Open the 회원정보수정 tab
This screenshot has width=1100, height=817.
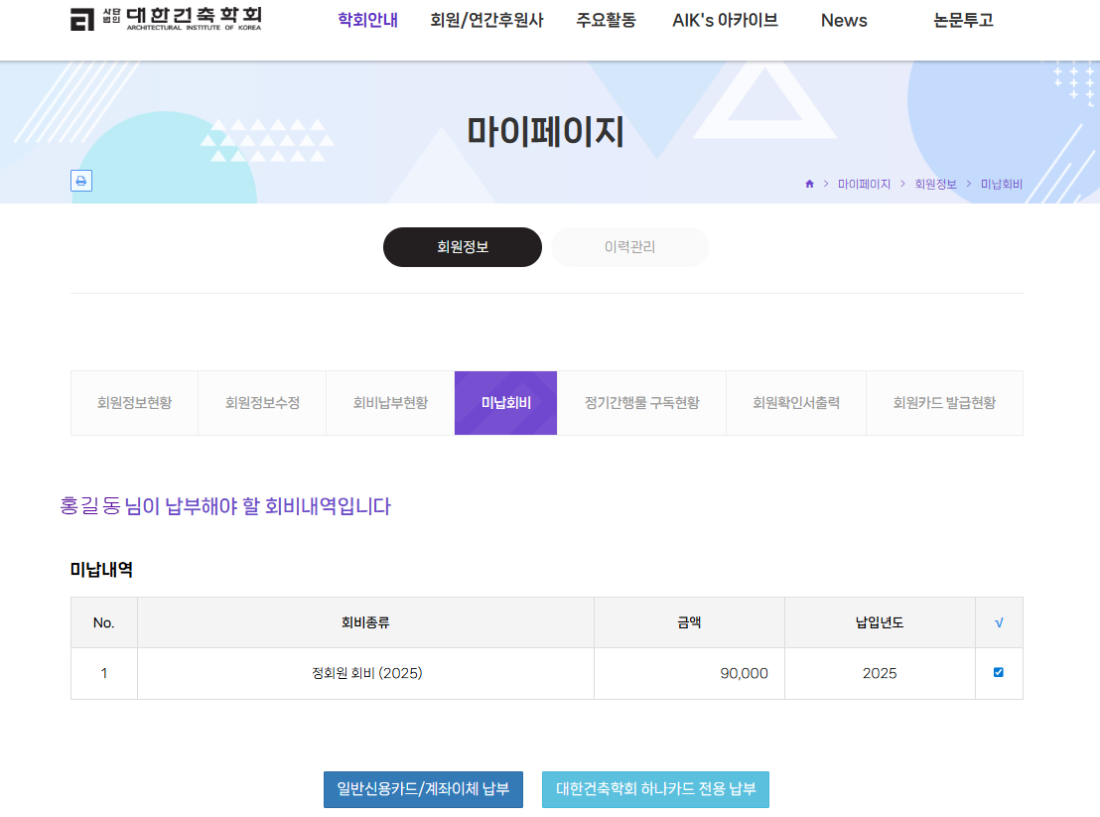(x=262, y=403)
